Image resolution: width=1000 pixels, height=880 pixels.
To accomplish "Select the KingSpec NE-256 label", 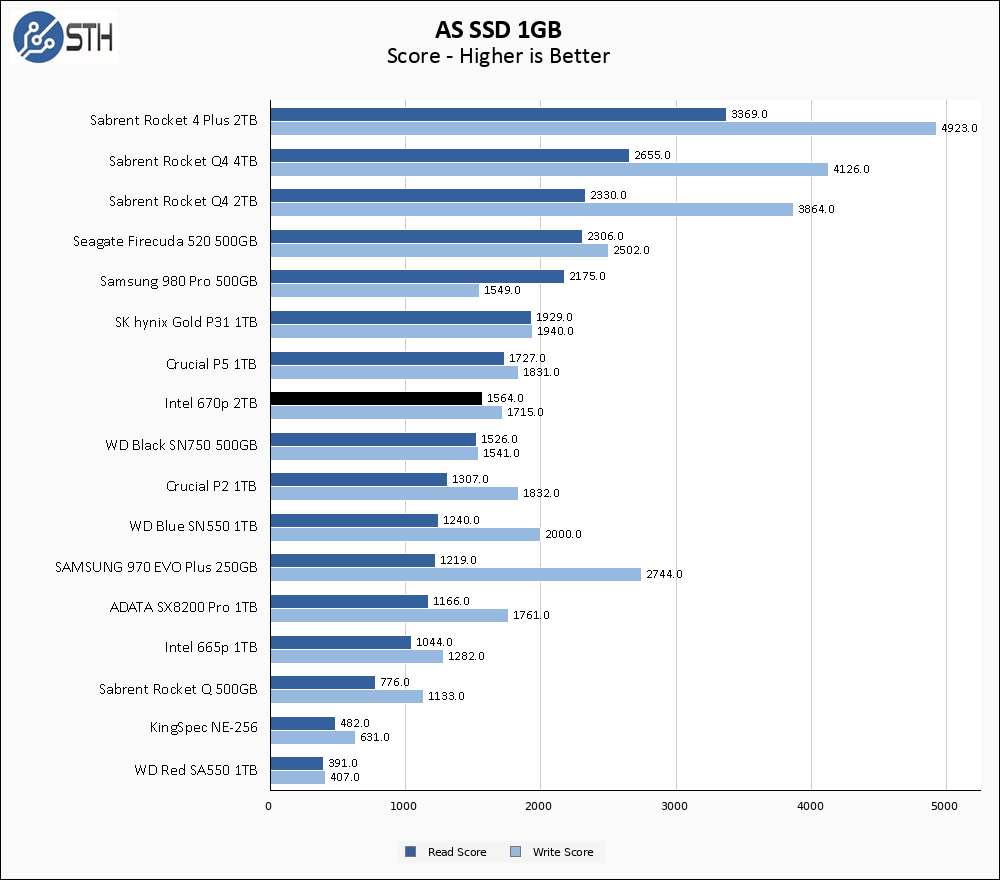I will click(203, 728).
